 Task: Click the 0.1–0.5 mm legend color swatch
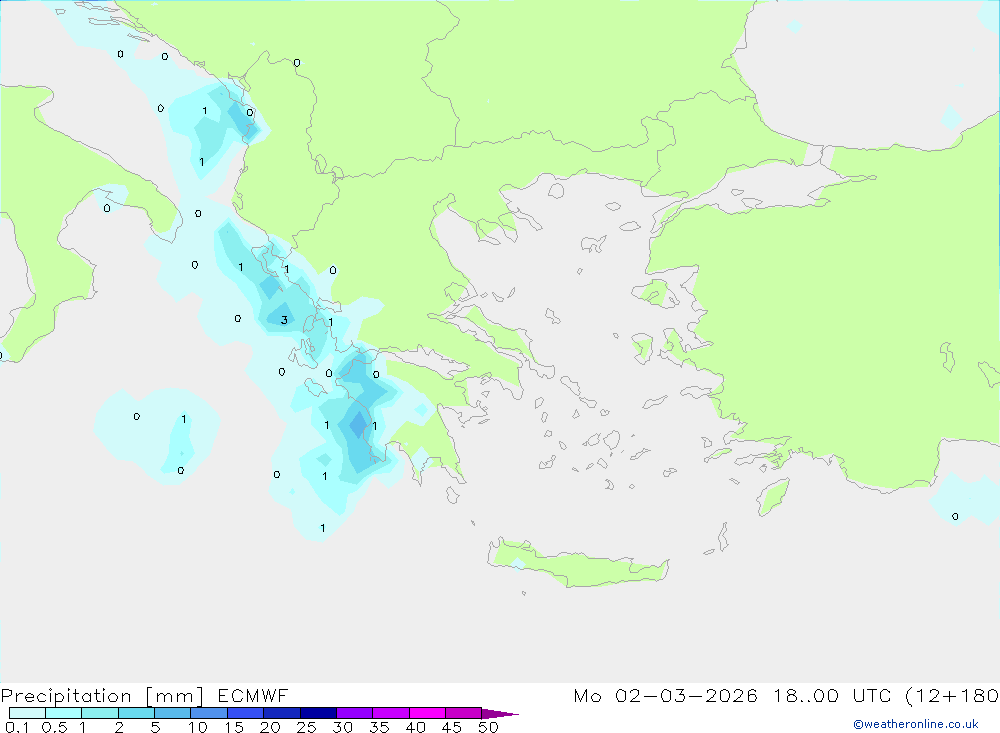pos(27,713)
